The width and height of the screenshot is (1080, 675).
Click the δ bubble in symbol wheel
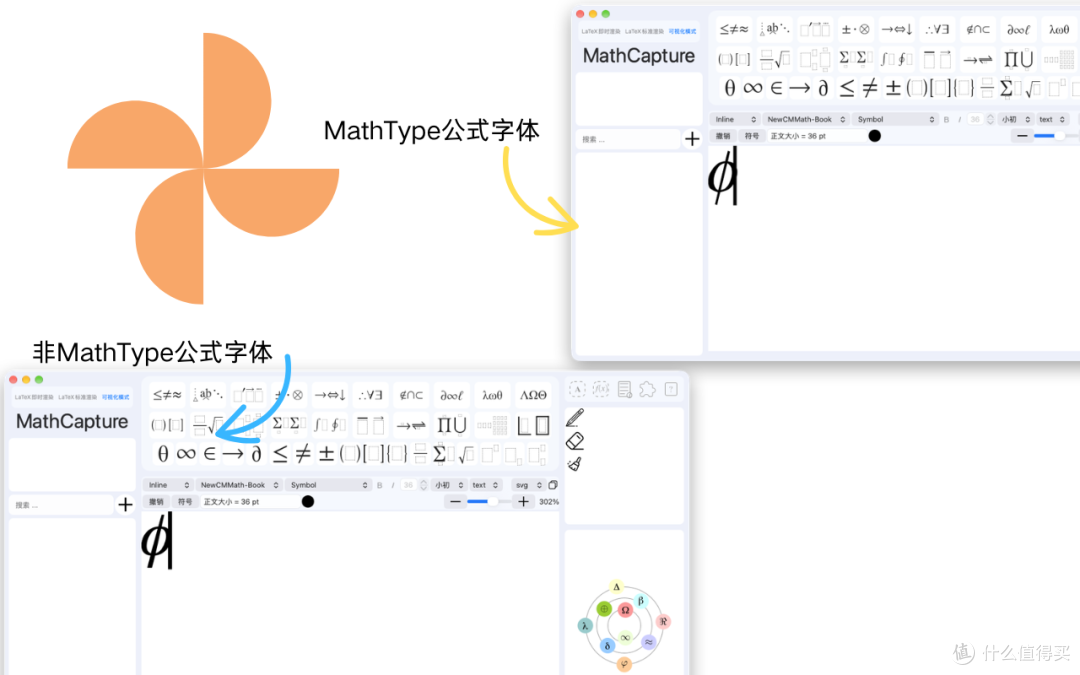[x=607, y=645]
